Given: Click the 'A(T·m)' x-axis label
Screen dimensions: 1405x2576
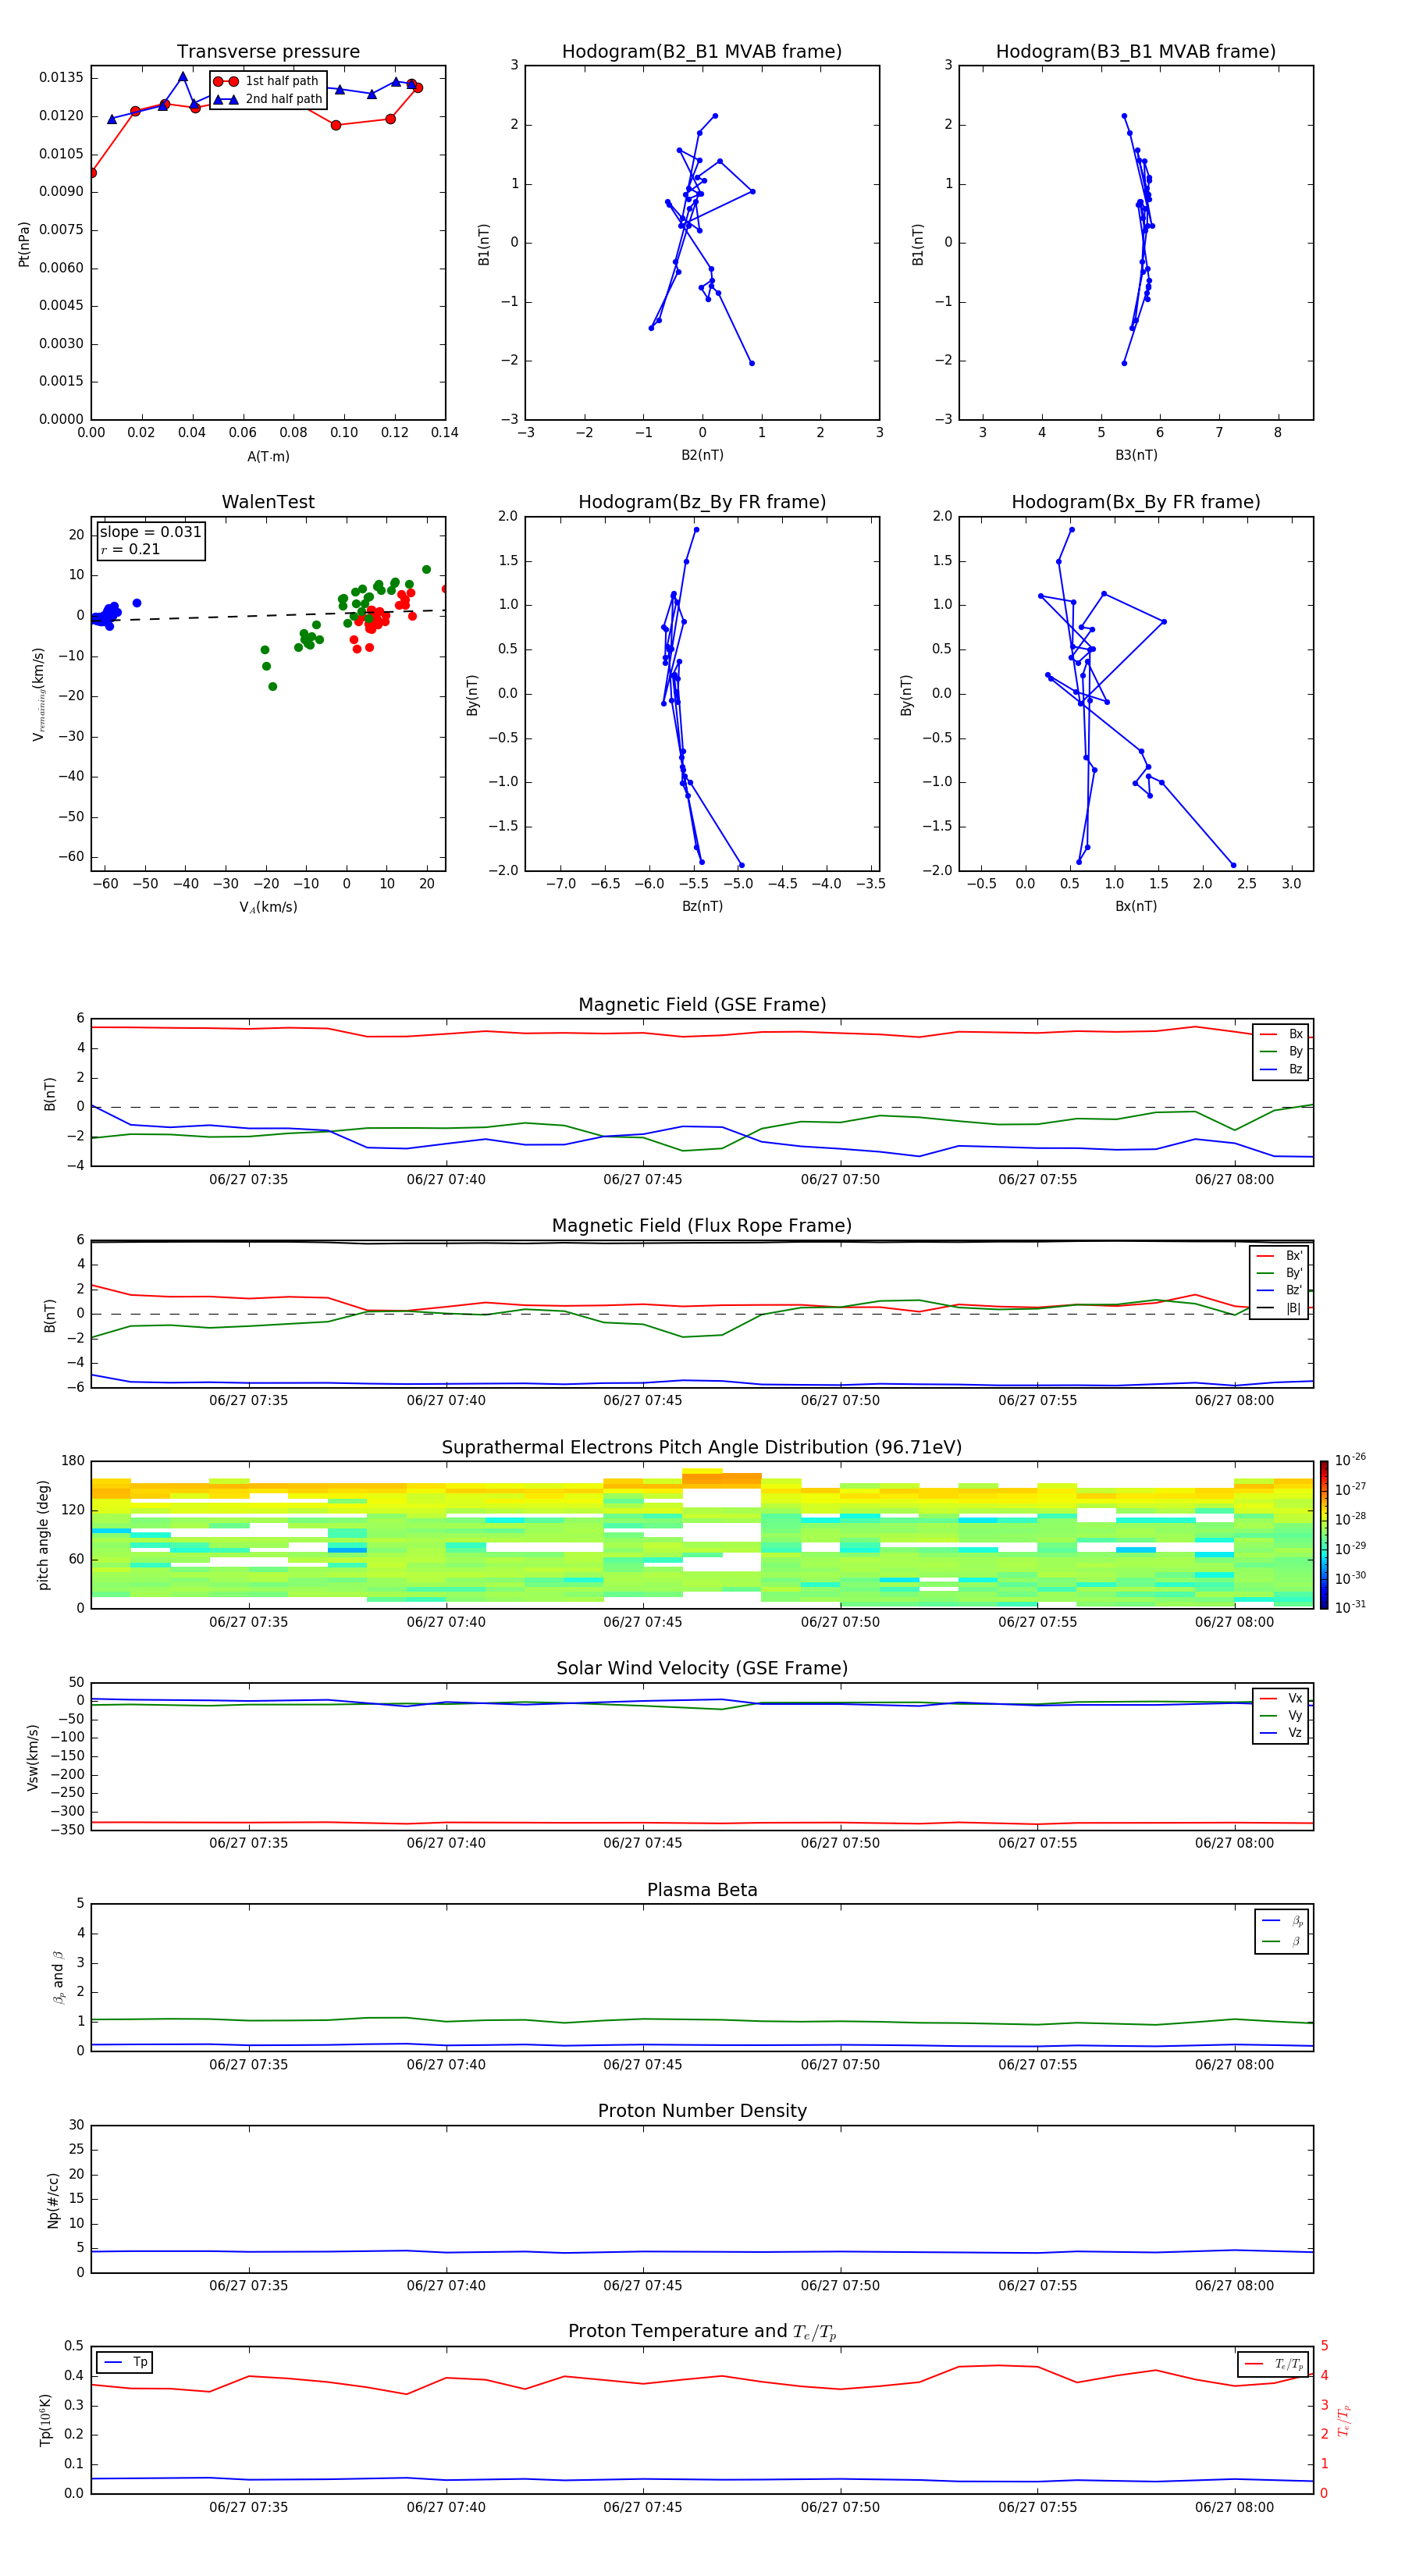Looking at the screenshot, I should tap(268, 457).
